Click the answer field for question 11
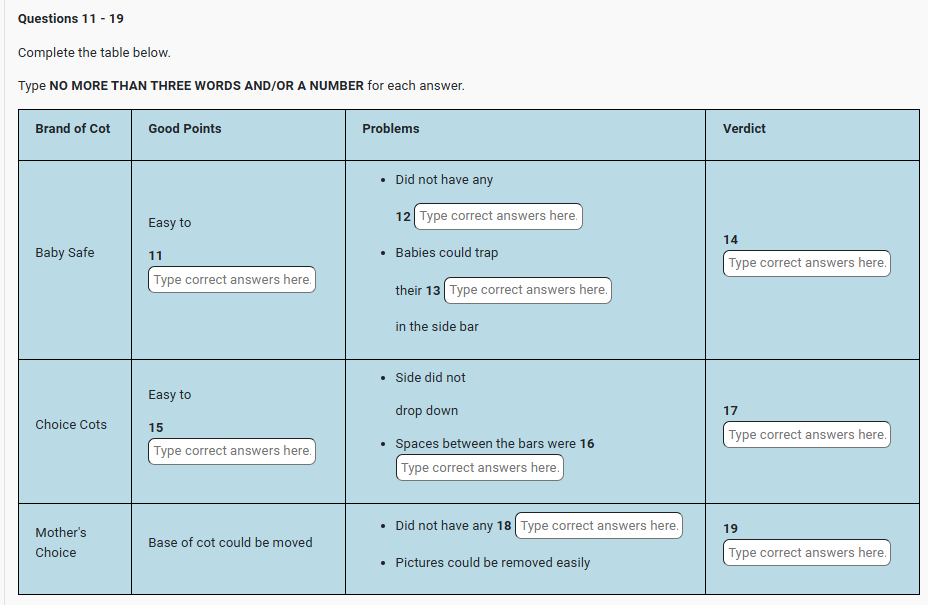Image resolution: width=928 pixels, height=605 pixels. point(232,280)
